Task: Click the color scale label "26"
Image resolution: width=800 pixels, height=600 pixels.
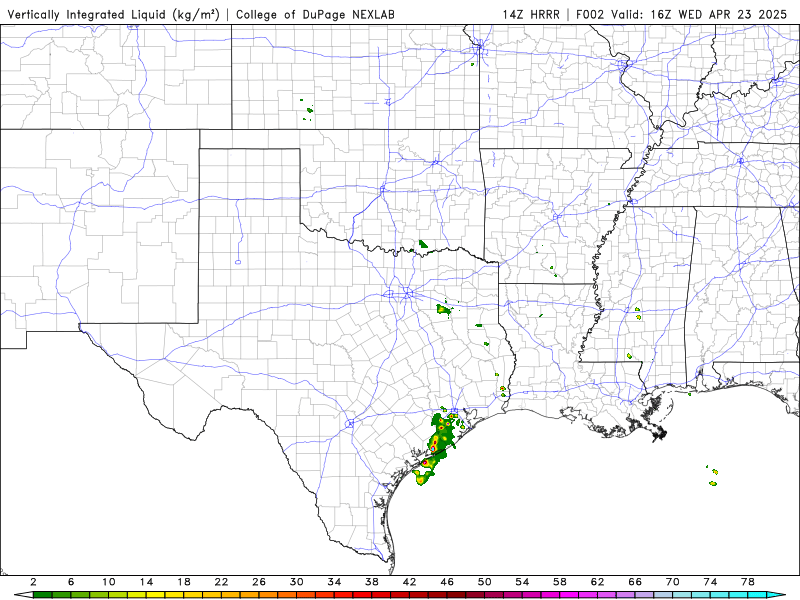Action: (x=259, y=582)
